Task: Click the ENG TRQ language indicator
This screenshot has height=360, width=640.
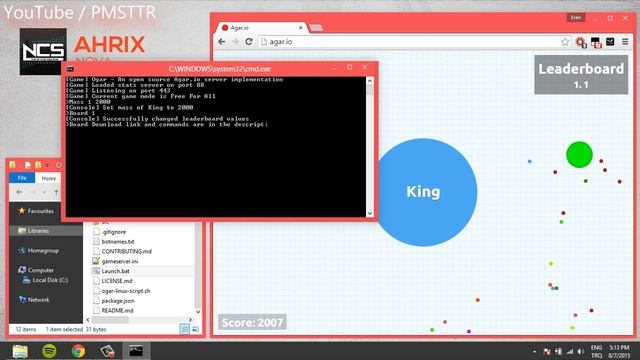Action: tap(596, 351)
